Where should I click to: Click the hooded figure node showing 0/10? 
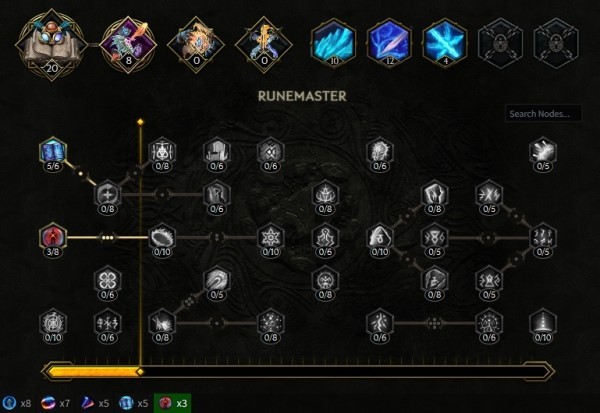[380, 238]
